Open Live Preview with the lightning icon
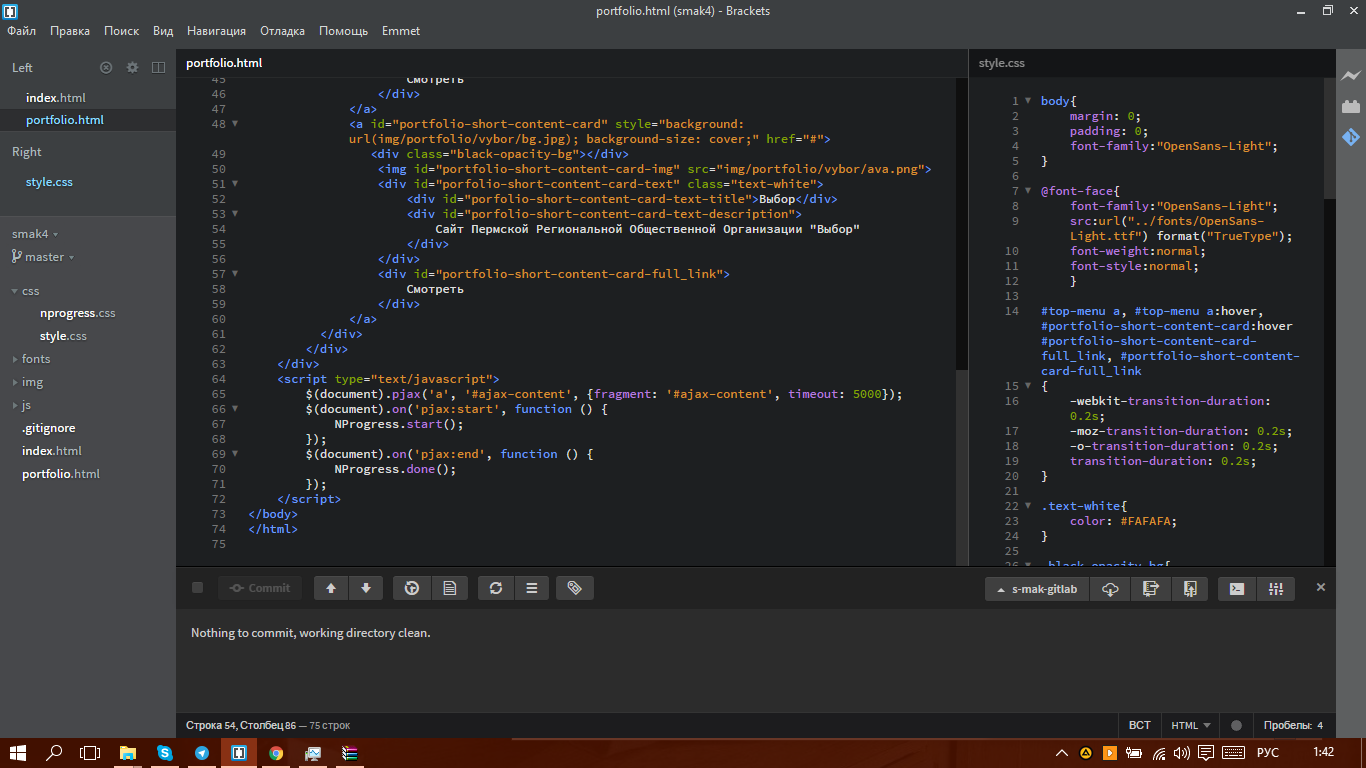The image size is (1366, 768). pos(1351,76)
